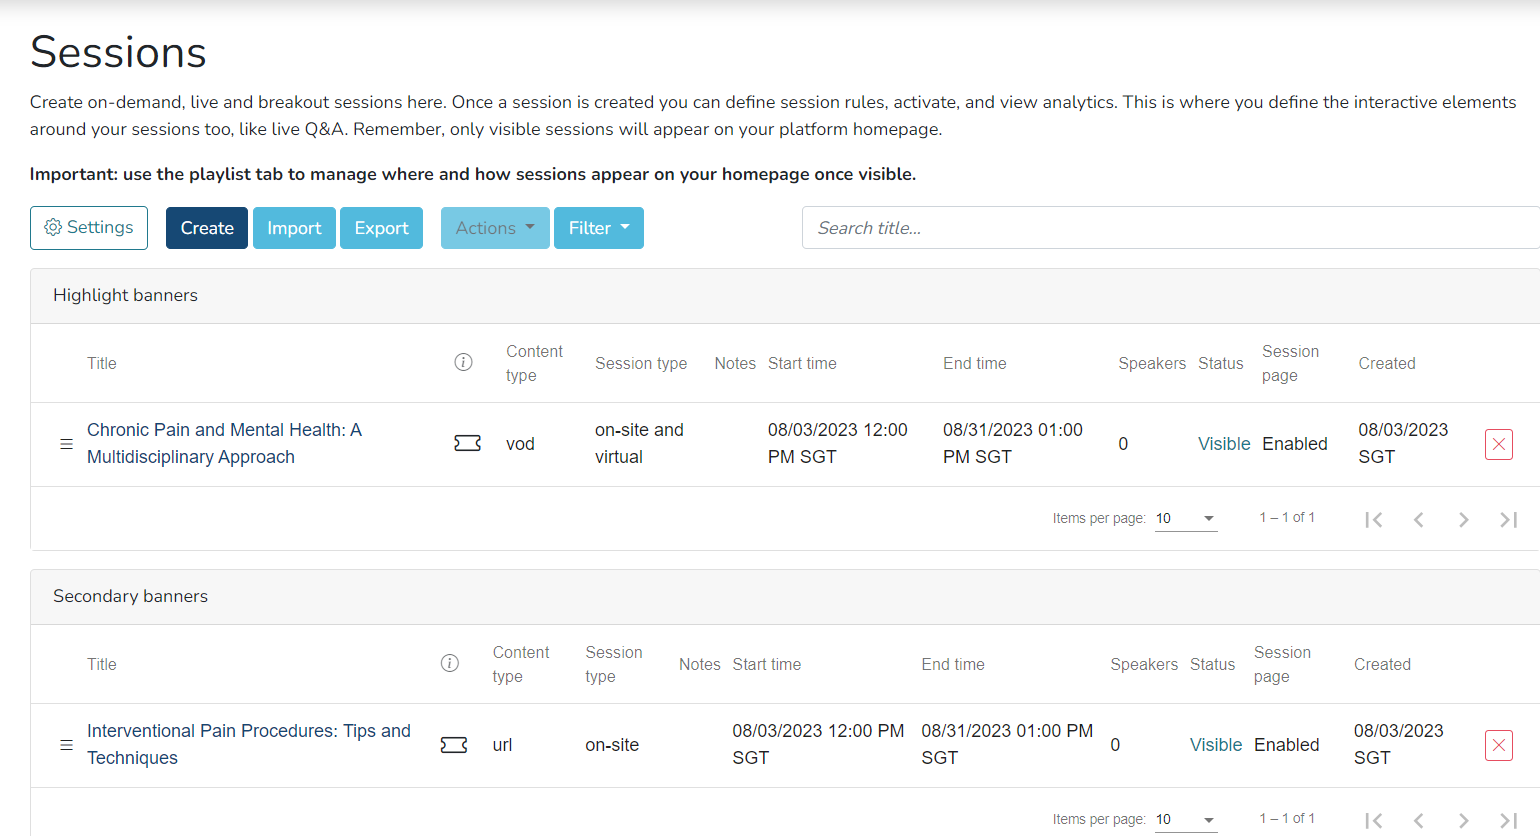Toggle Visible status of Interventional Pain session
The width and height of the screenshot is (1540, 836).
pyautogui.click(x=1215, y=745)
